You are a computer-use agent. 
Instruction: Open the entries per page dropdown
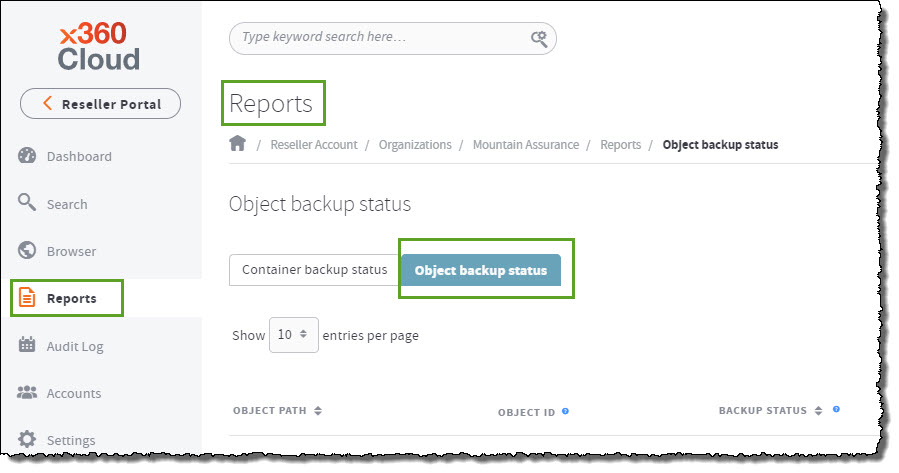click(x=294, y=335)
